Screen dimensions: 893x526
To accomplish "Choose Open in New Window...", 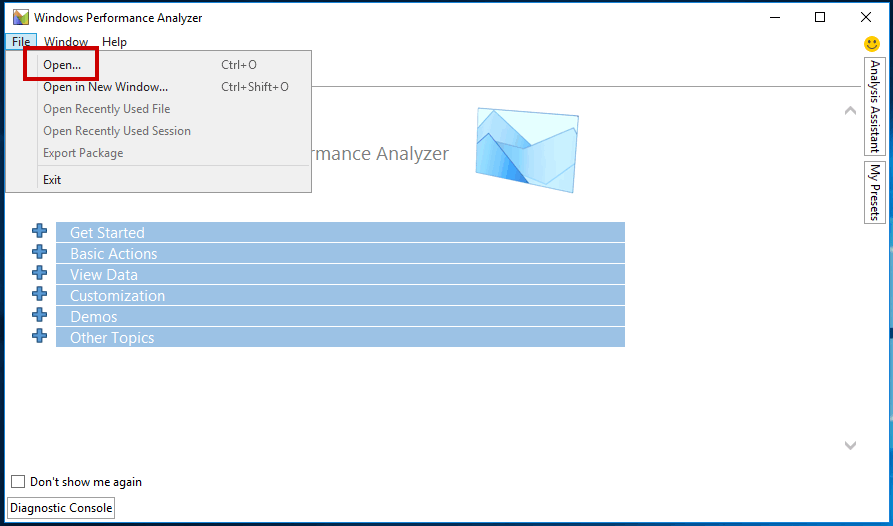I will (158, 87).
